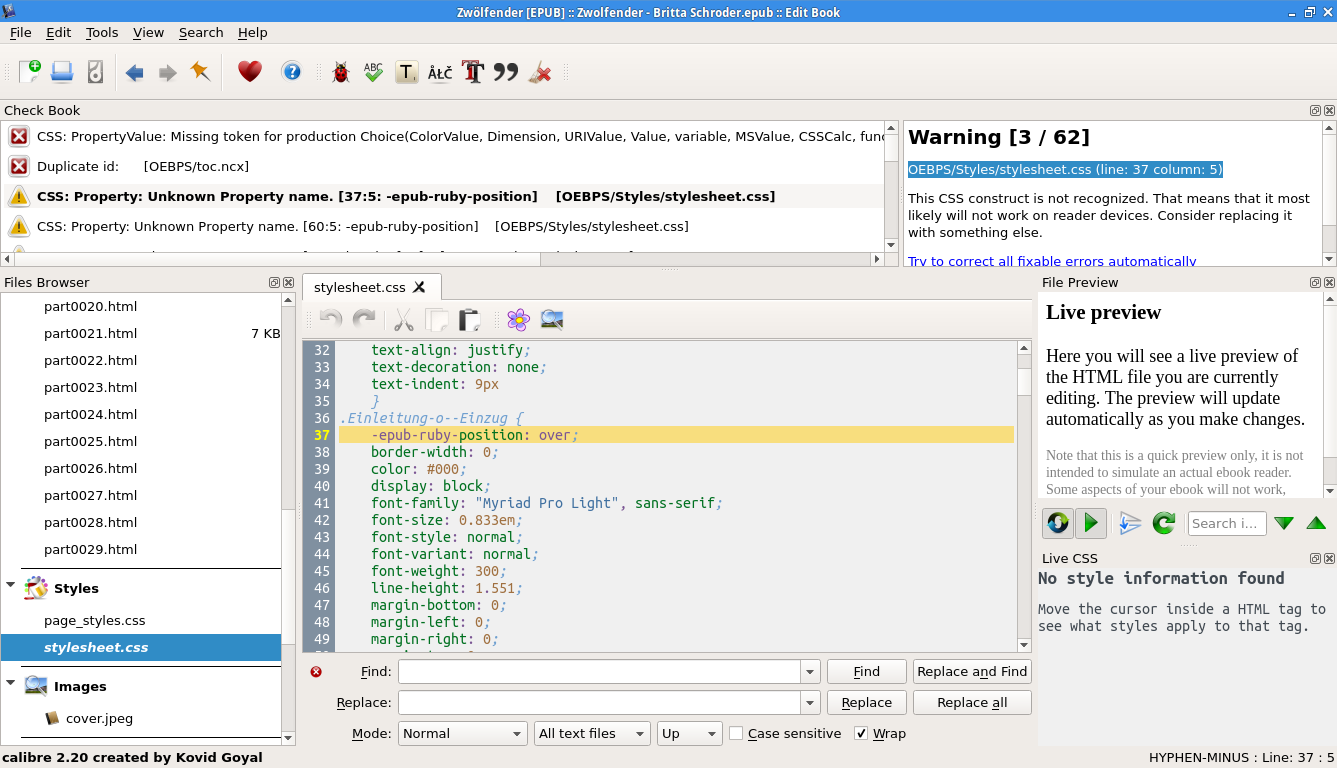Click the blue Help question mark icon

(291, 72)
